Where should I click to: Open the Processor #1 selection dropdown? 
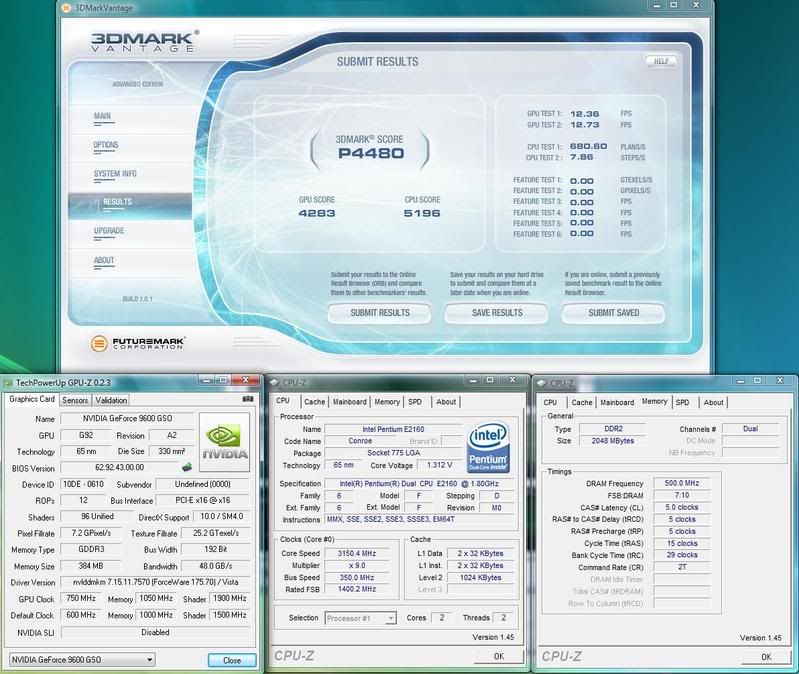360,618
